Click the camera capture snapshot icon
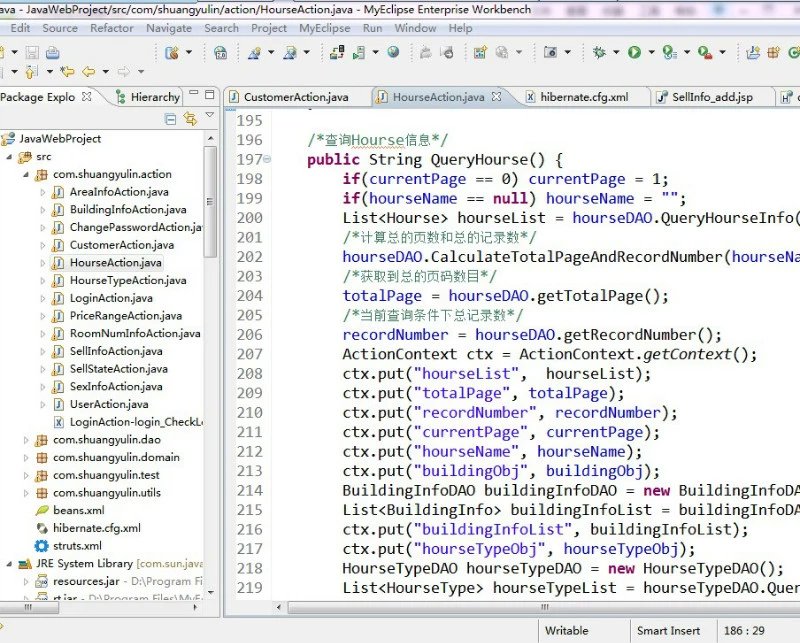 tap(550, 52)
